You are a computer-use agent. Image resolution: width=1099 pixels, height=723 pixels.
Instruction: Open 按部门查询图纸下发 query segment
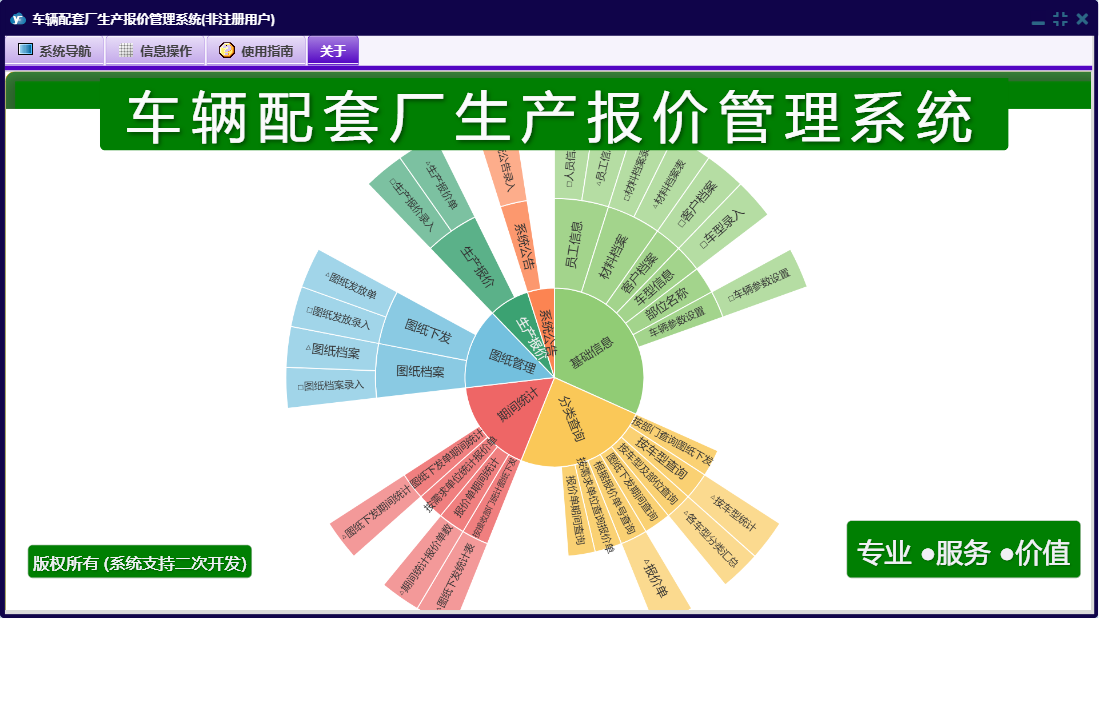(x=671, y=441)
